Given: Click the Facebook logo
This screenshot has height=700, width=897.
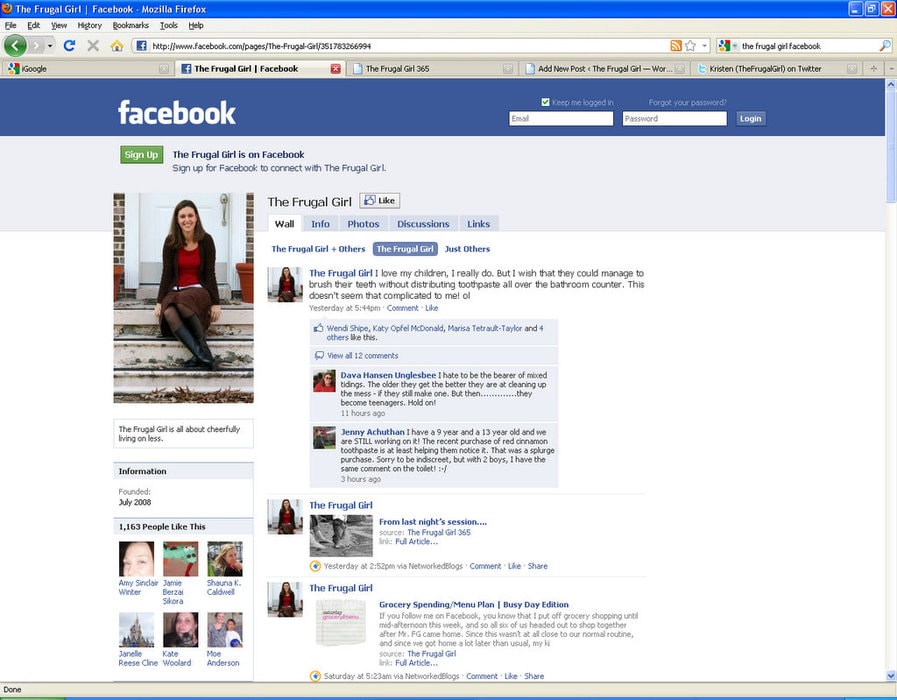Looking at the screenshot, I should [177, 112].
